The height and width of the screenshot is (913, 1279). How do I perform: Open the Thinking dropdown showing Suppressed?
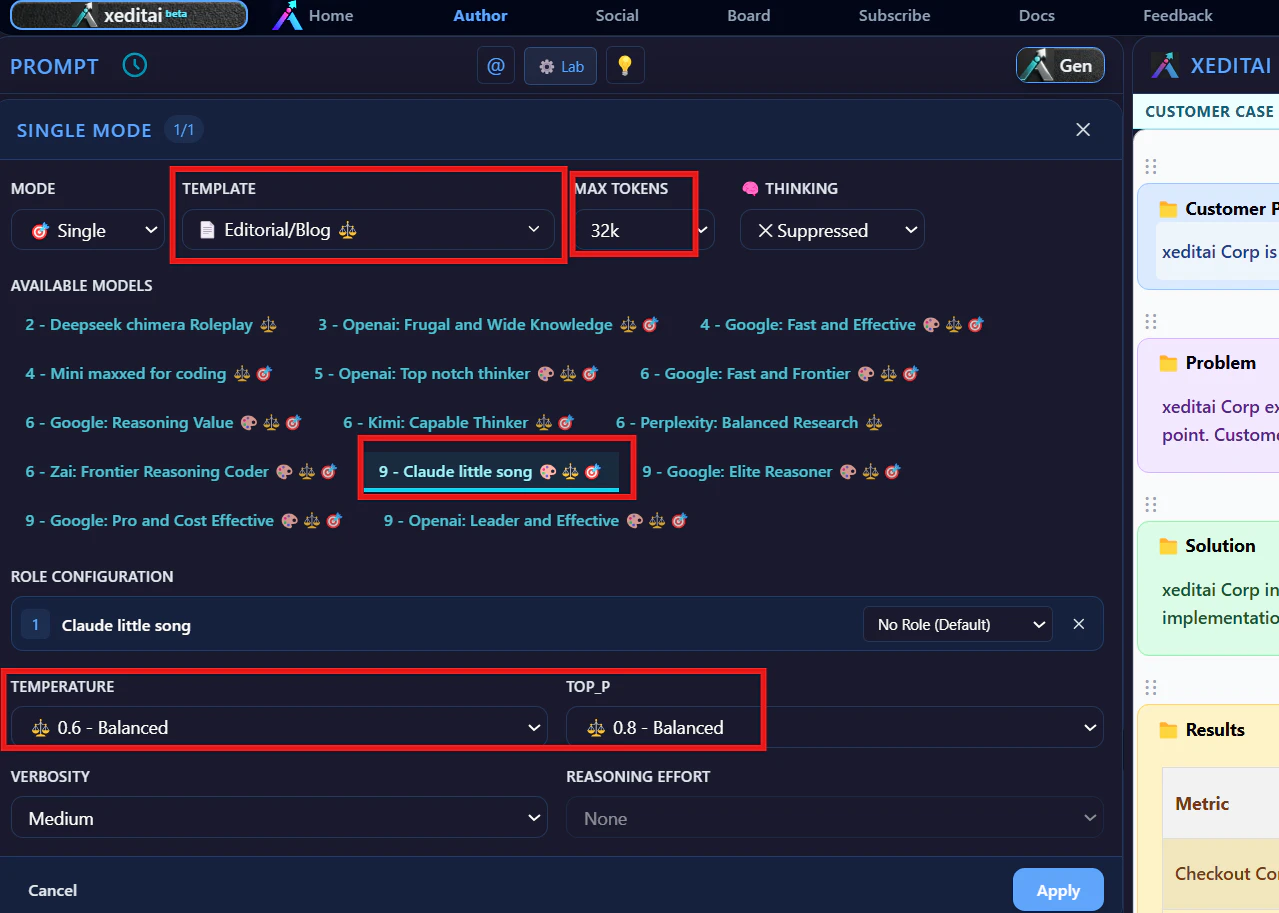[832, 229]
